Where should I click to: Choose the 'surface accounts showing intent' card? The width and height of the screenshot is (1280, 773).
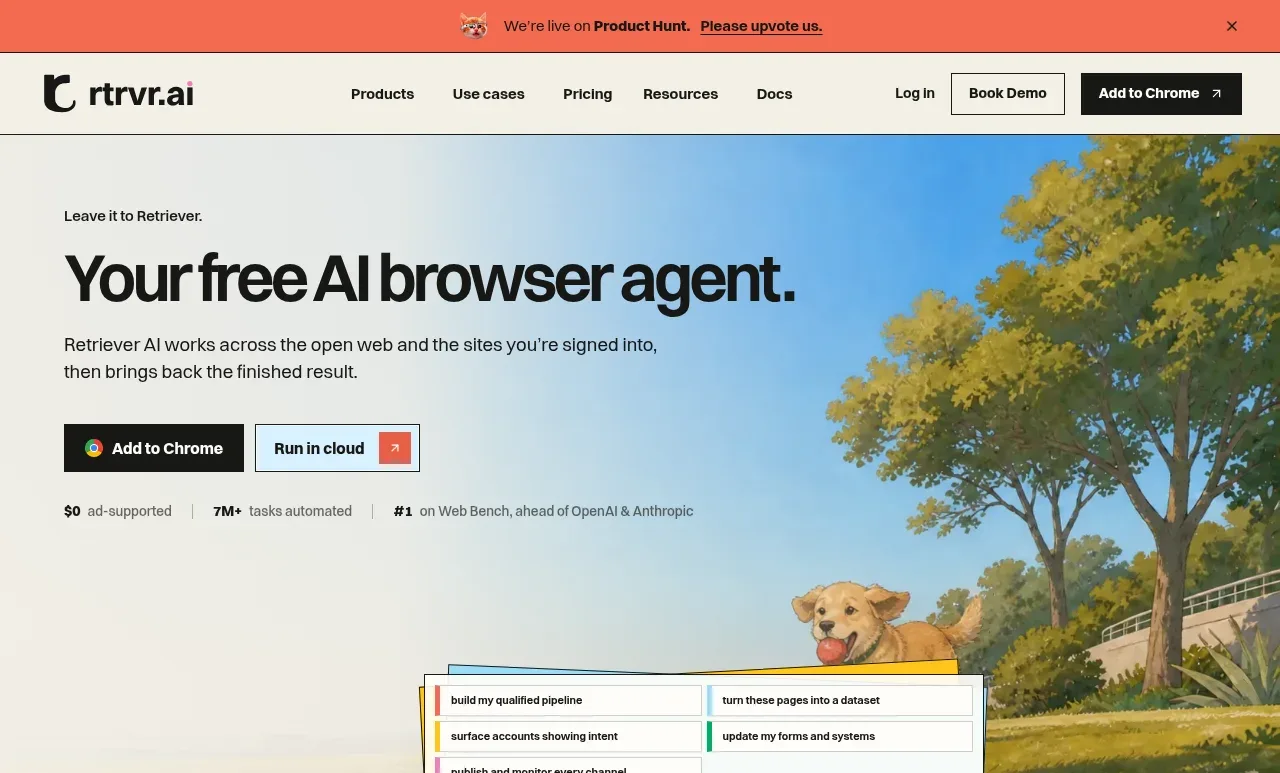tap(568, 736)
